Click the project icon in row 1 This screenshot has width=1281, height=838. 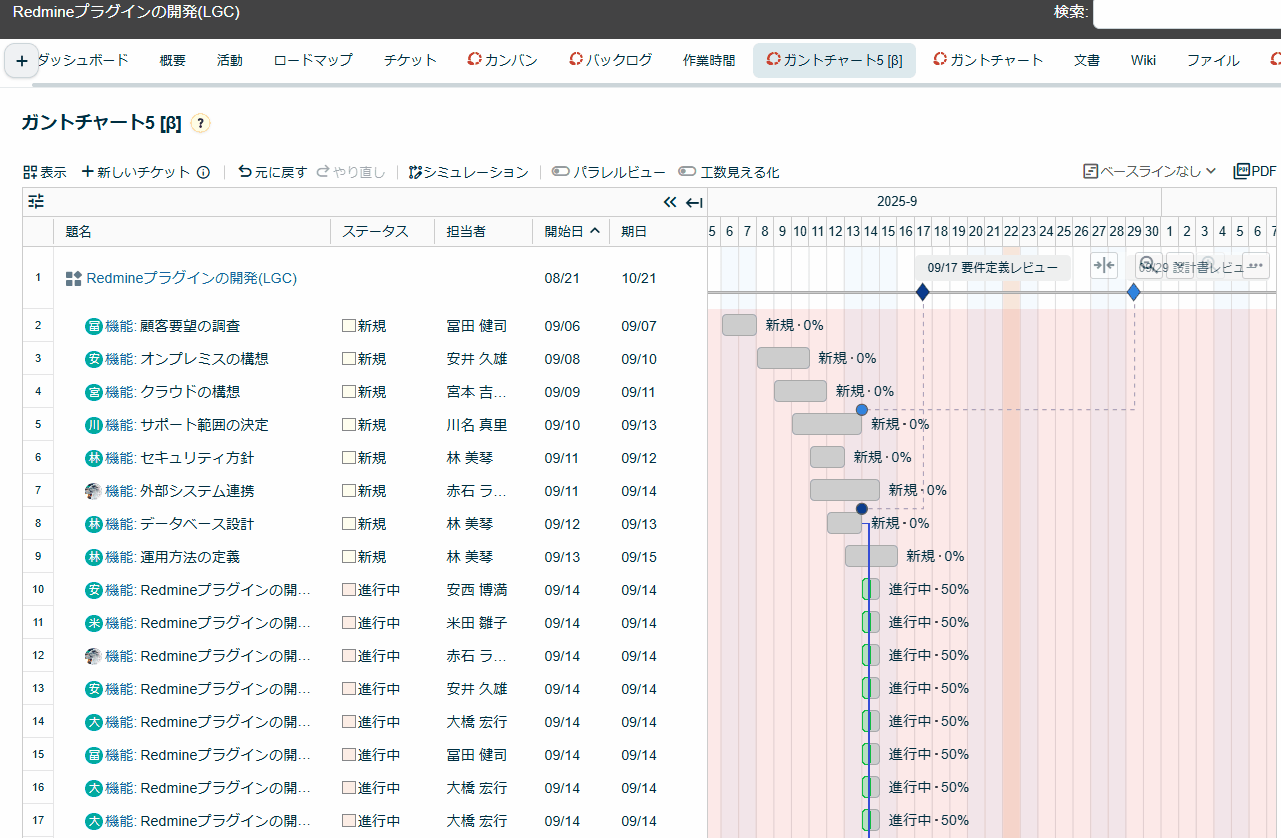tap(73, 278)
